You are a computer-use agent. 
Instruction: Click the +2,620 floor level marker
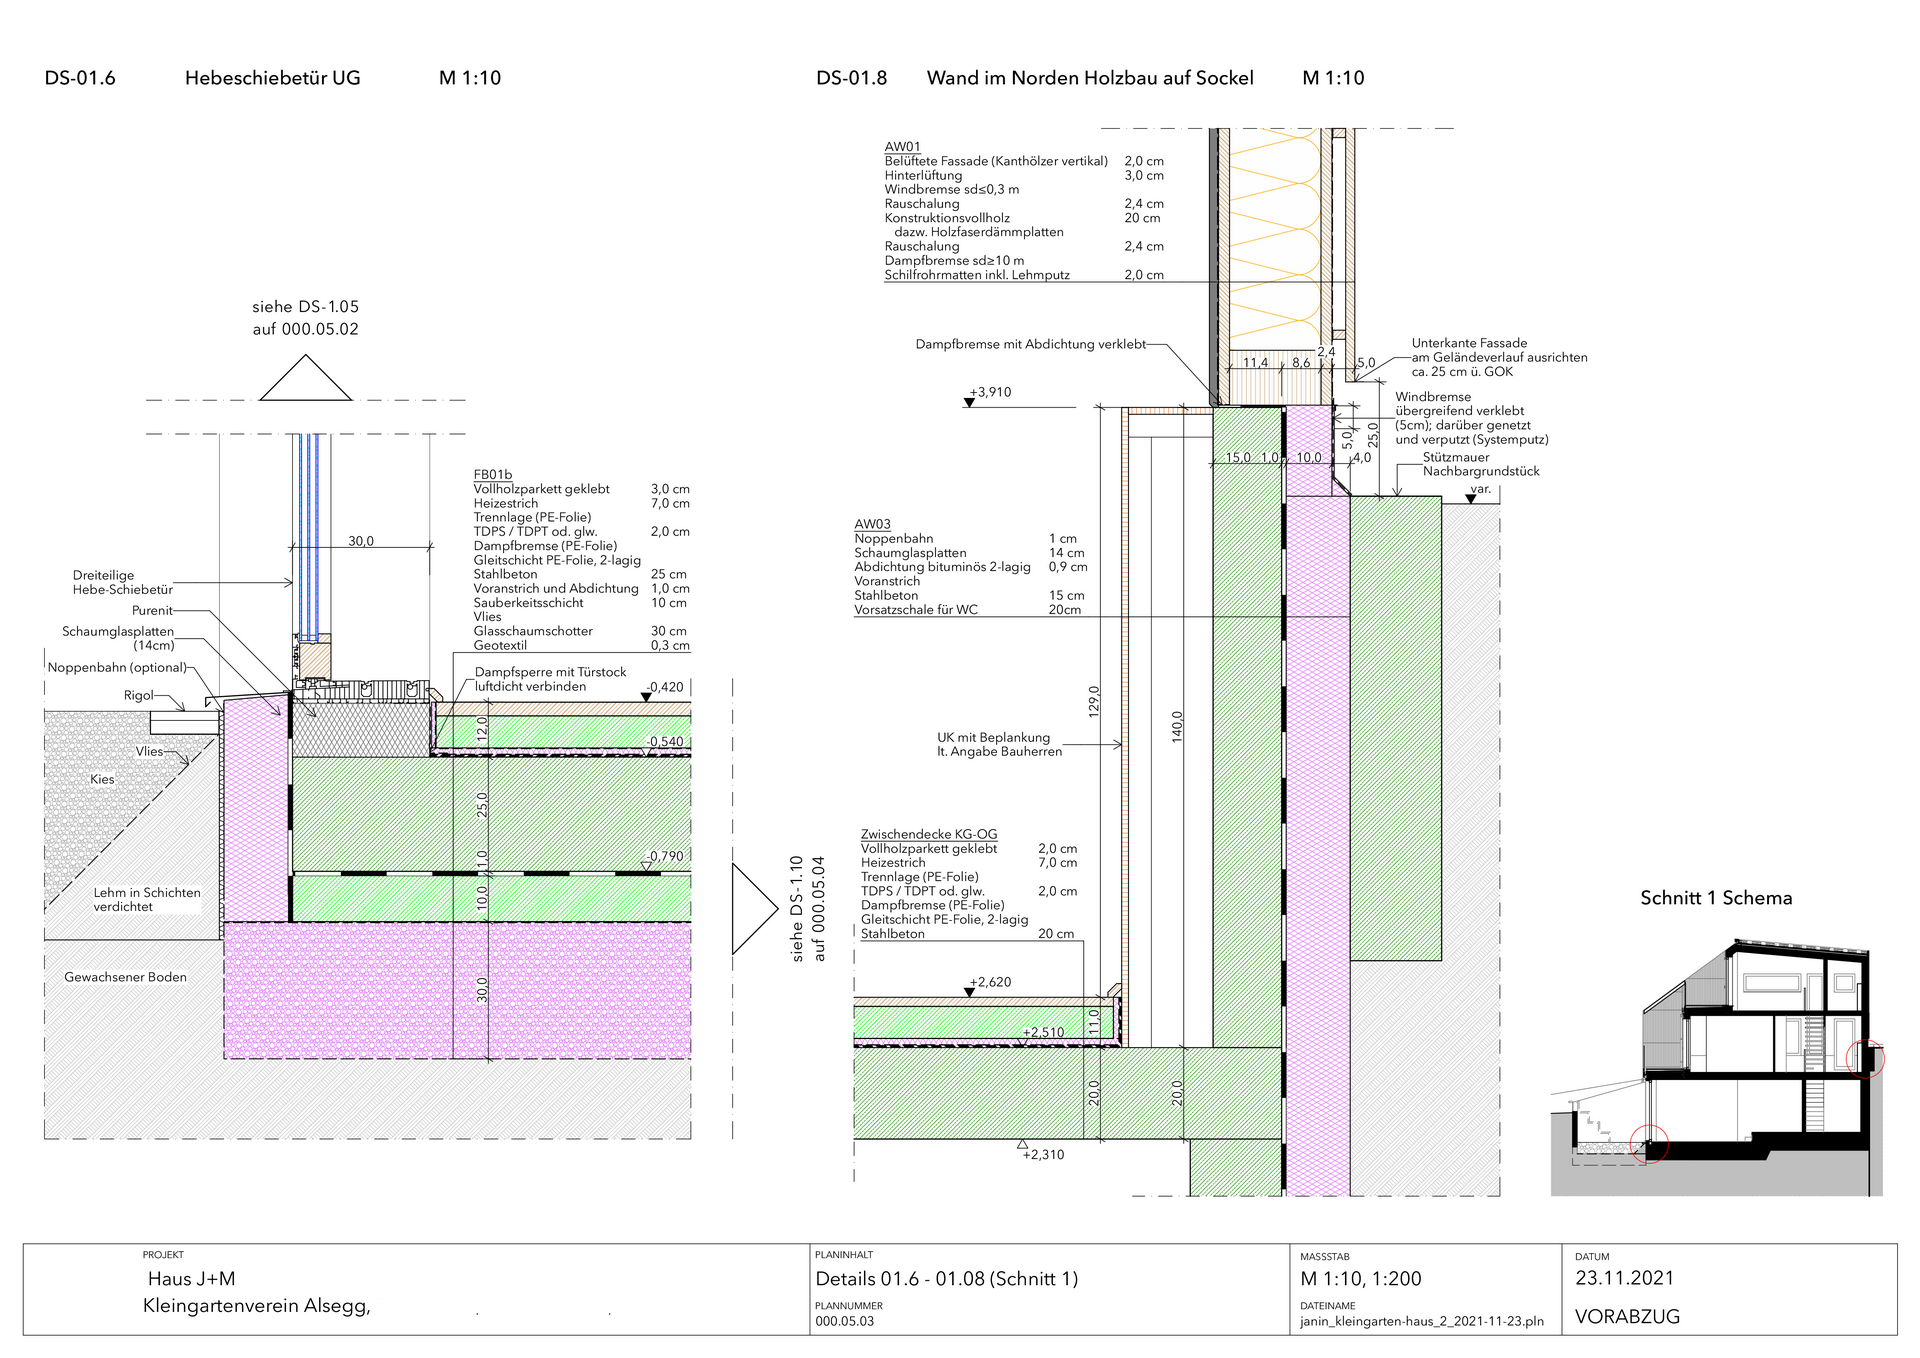[x=969, y=992]
